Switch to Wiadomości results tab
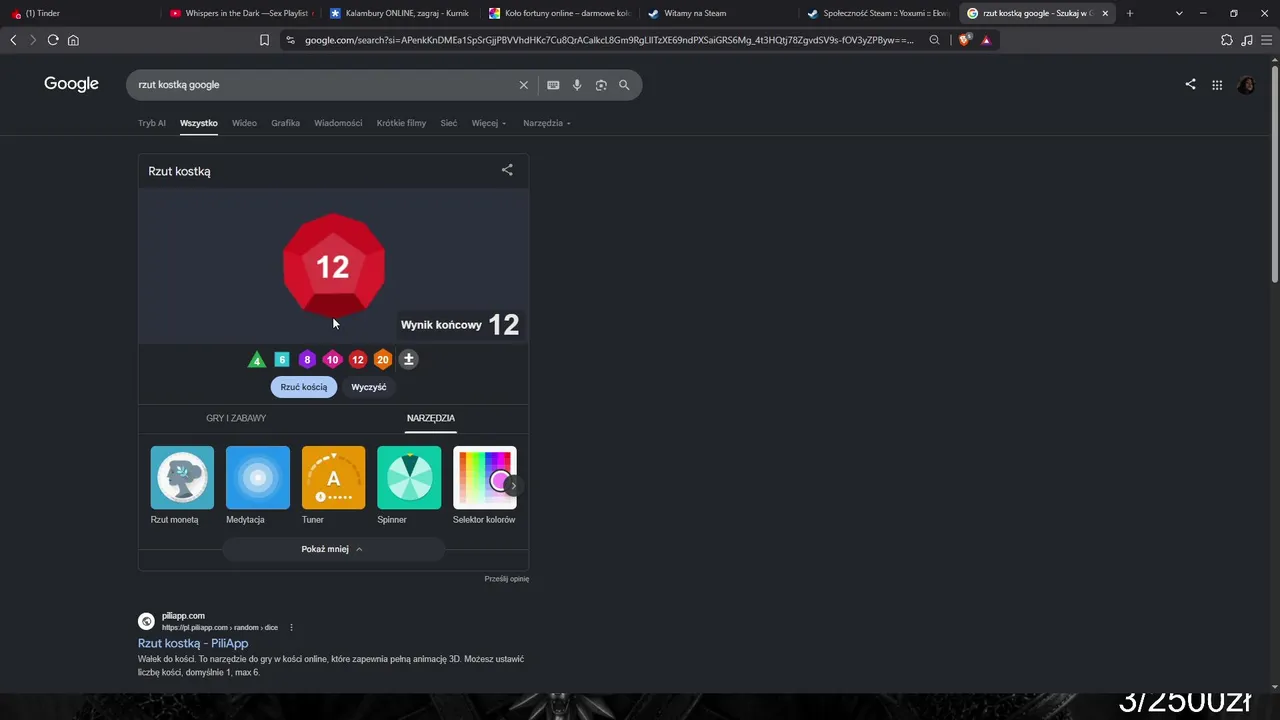The width and height of the screenshot is (1280, 720). (x=338, y=123)
